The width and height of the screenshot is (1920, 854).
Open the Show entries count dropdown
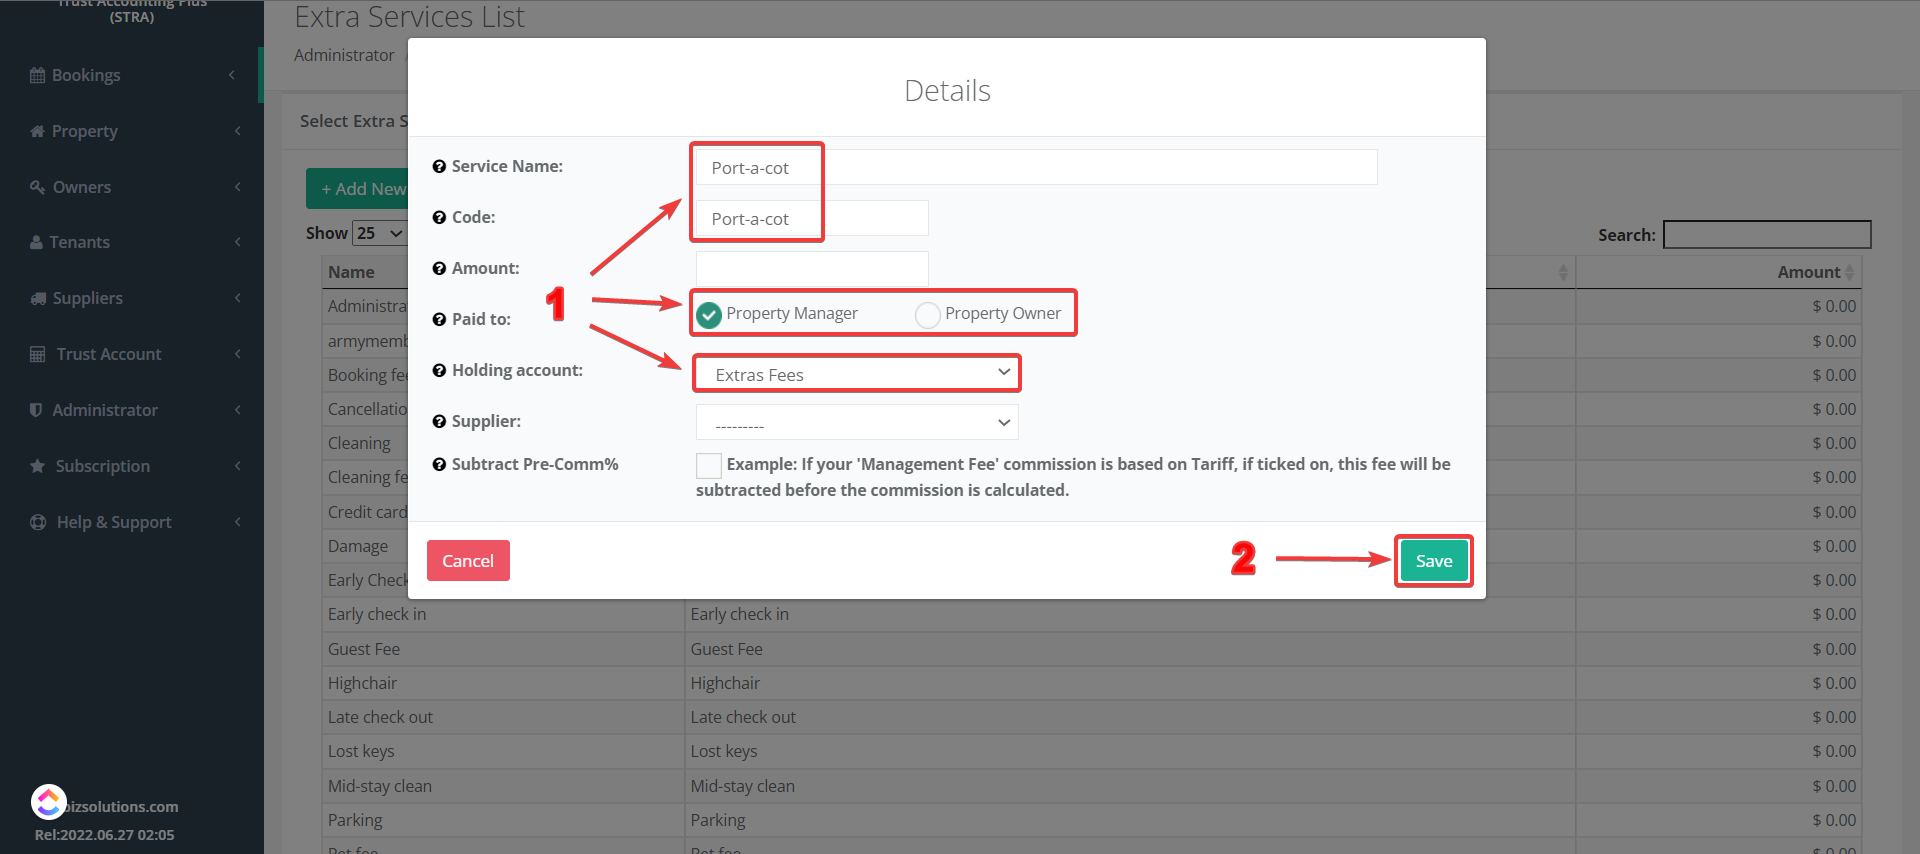(x=380, y=233)
